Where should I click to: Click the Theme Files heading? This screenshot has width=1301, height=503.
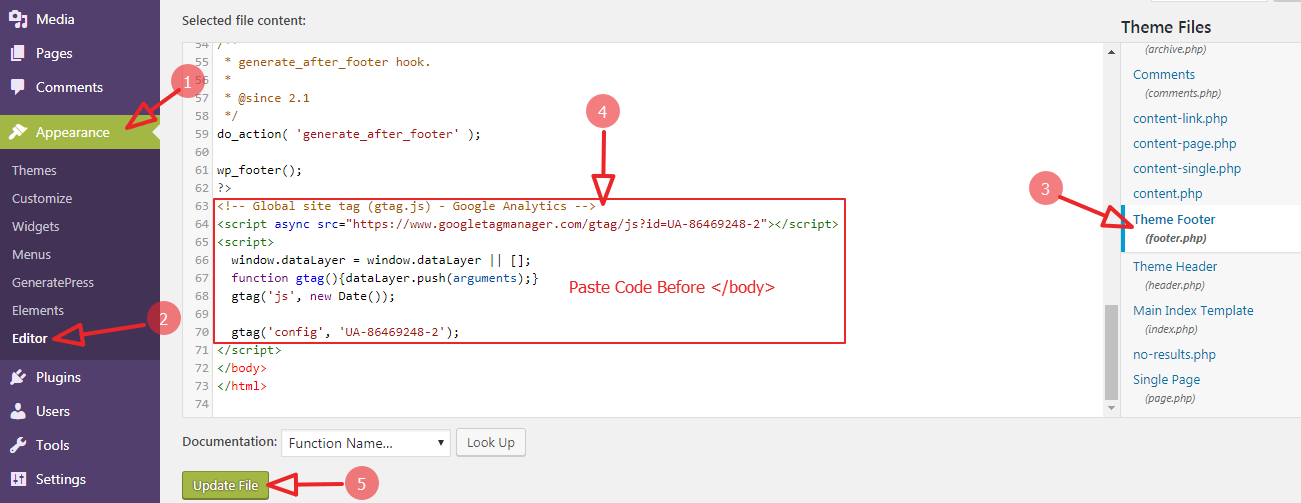pyautogui.click(x=1166, y=27)
